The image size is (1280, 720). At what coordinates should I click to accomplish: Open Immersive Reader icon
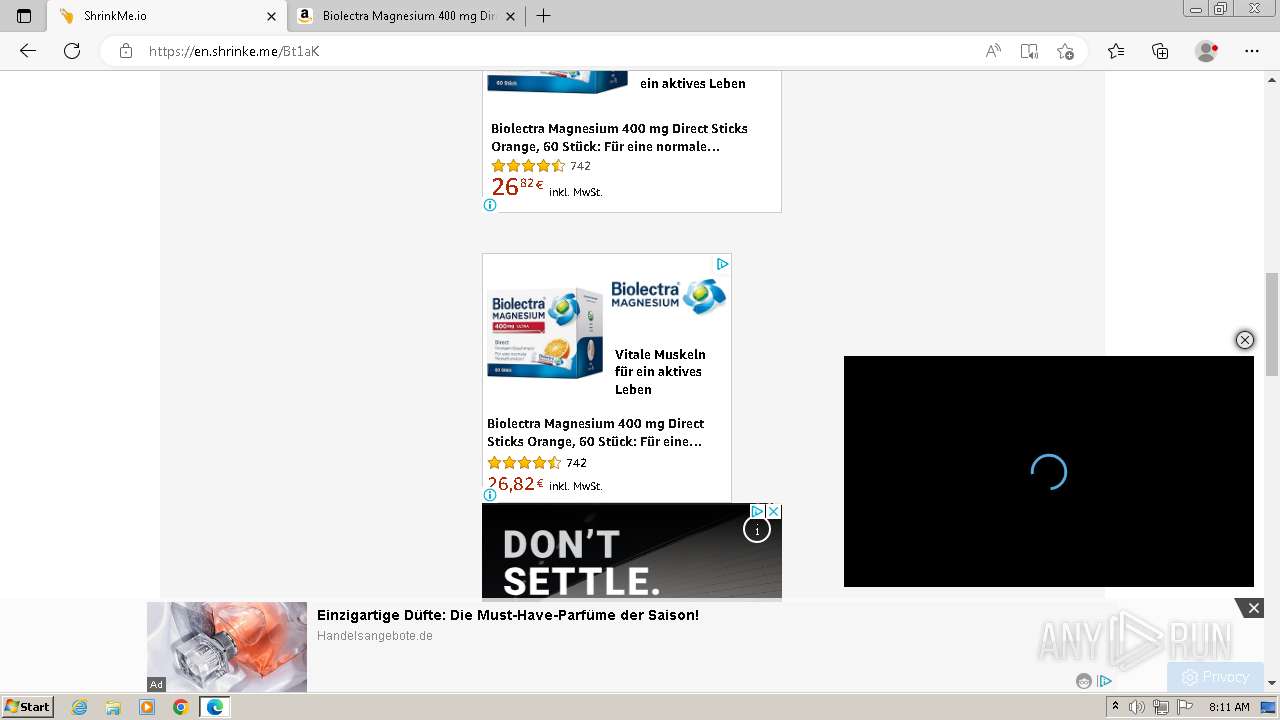pyautogui.click(x=1029, y=51)
